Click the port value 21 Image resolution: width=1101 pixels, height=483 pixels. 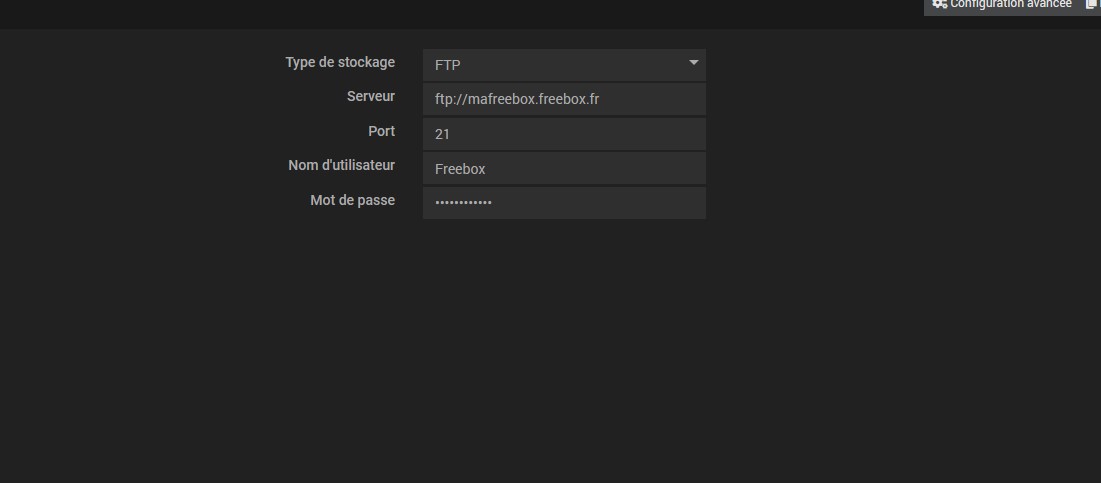(x=442, y=134)
